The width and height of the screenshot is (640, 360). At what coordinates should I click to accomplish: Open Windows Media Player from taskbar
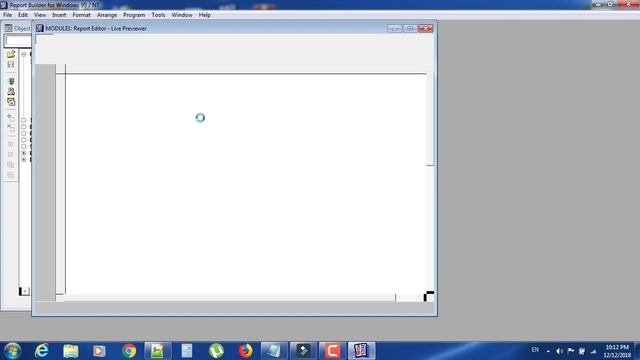click(x=99, y=351)
